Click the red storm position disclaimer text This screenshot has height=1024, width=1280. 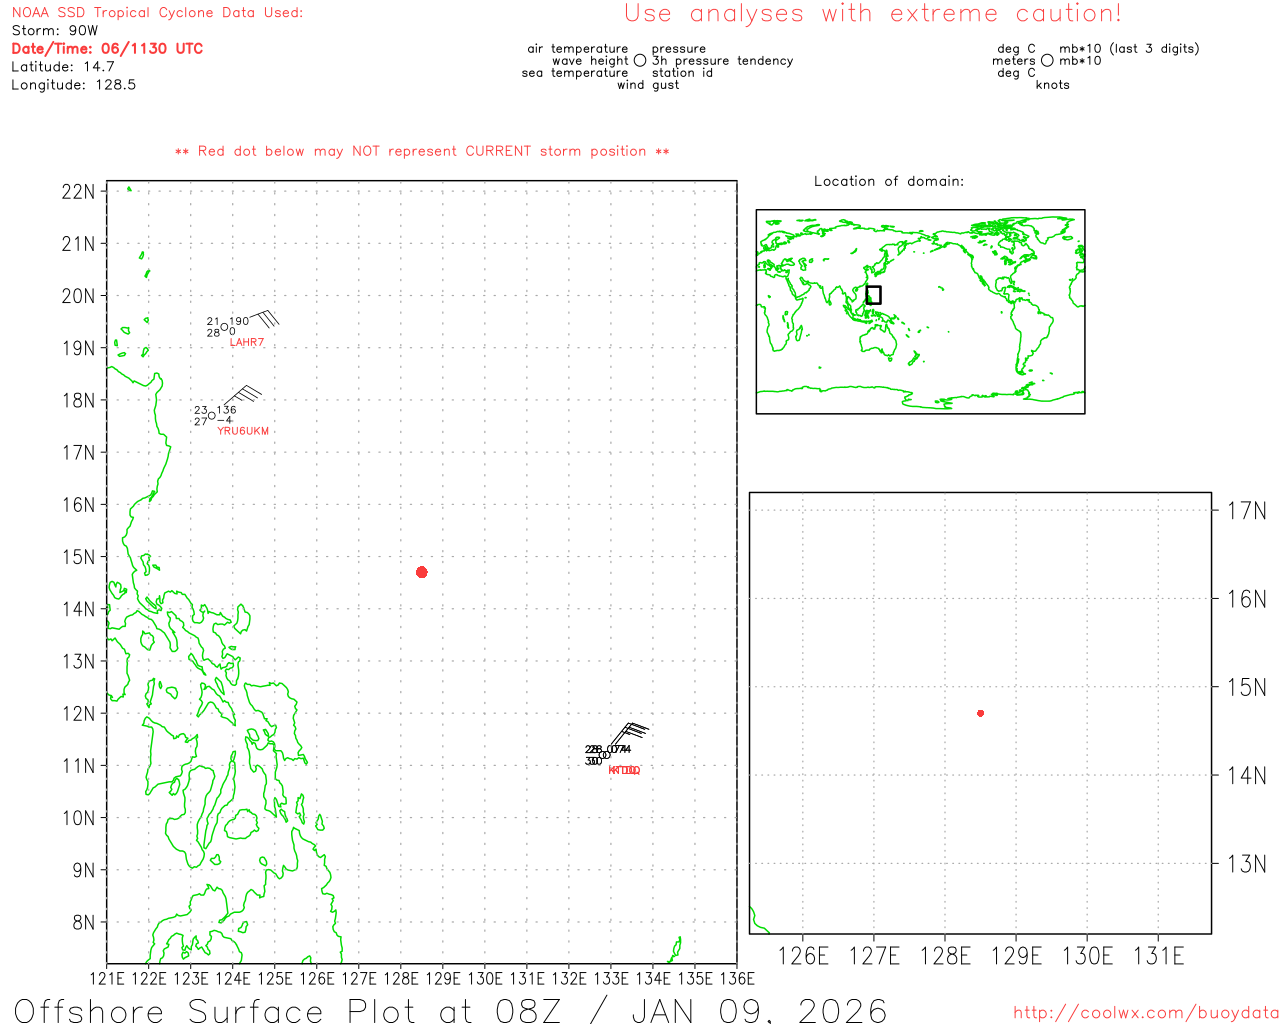tap(422, 151)
